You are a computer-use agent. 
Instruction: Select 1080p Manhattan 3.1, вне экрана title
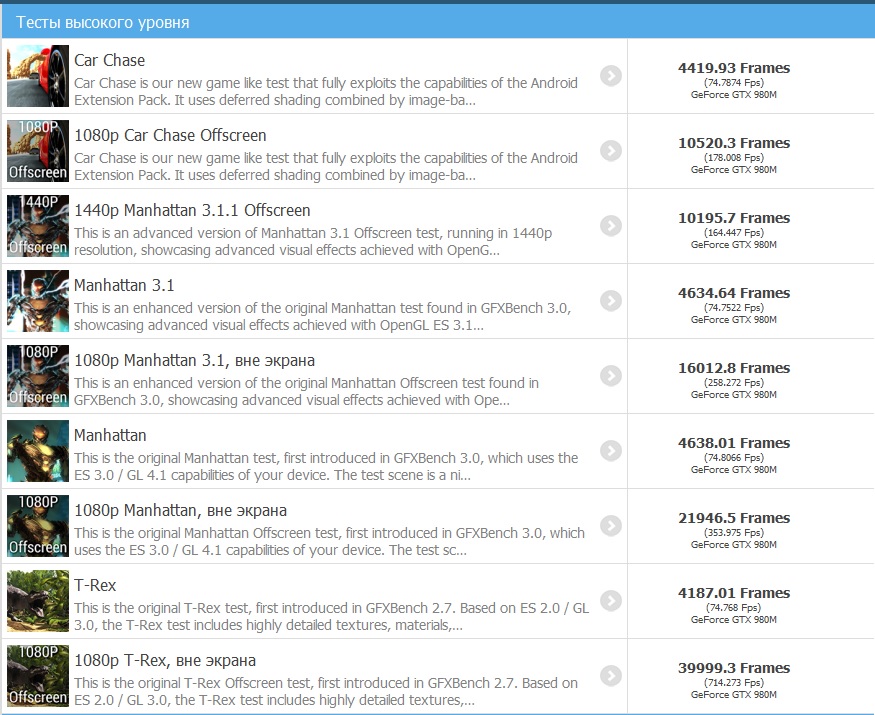click(194, 361)
